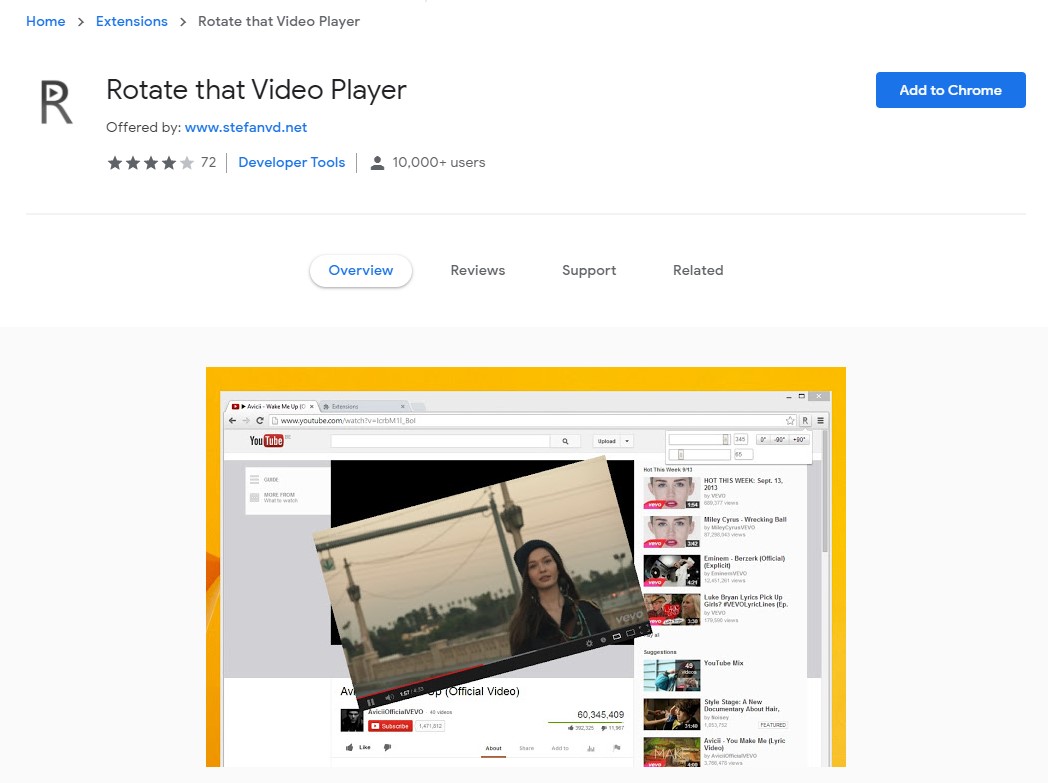Open the 72 ratings count
The width and height of the screenshot is (1048, 783).
click(209, 162)
